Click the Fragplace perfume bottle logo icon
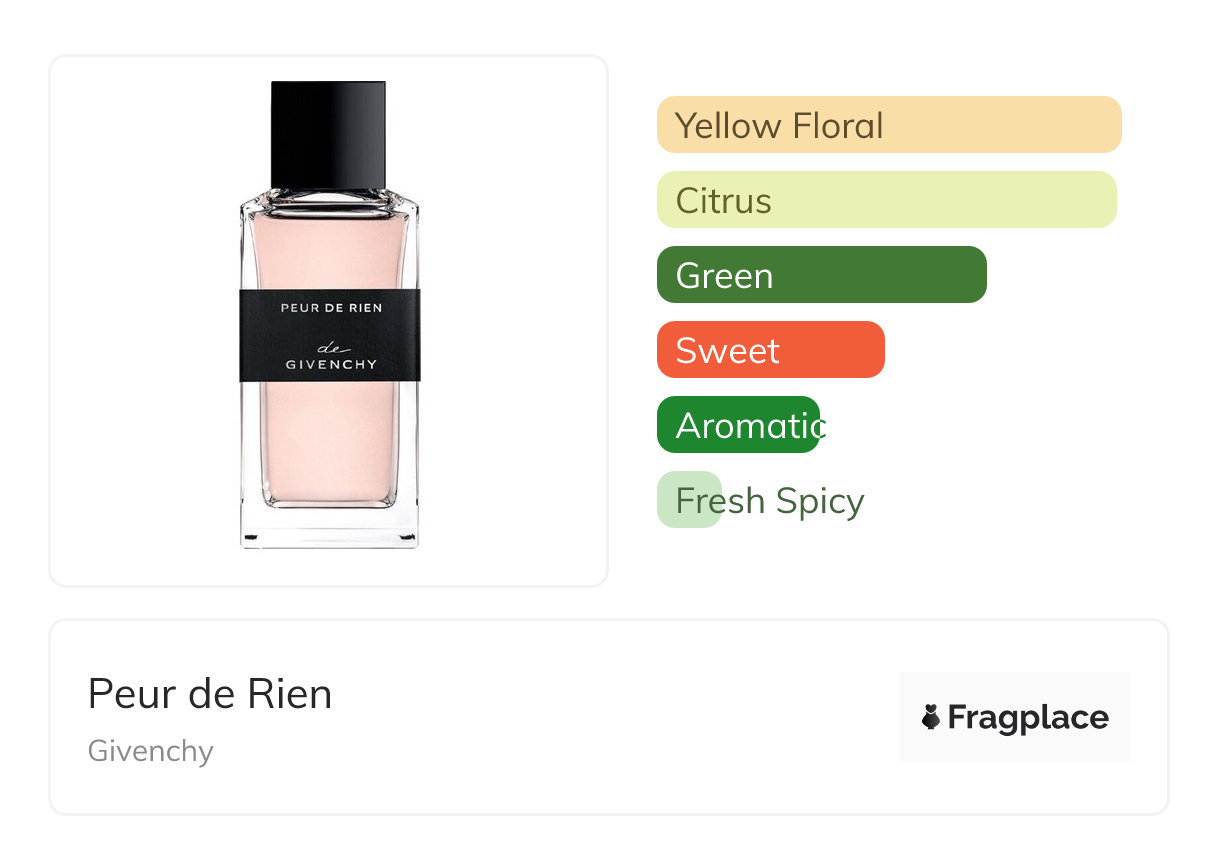 point(931,717)
